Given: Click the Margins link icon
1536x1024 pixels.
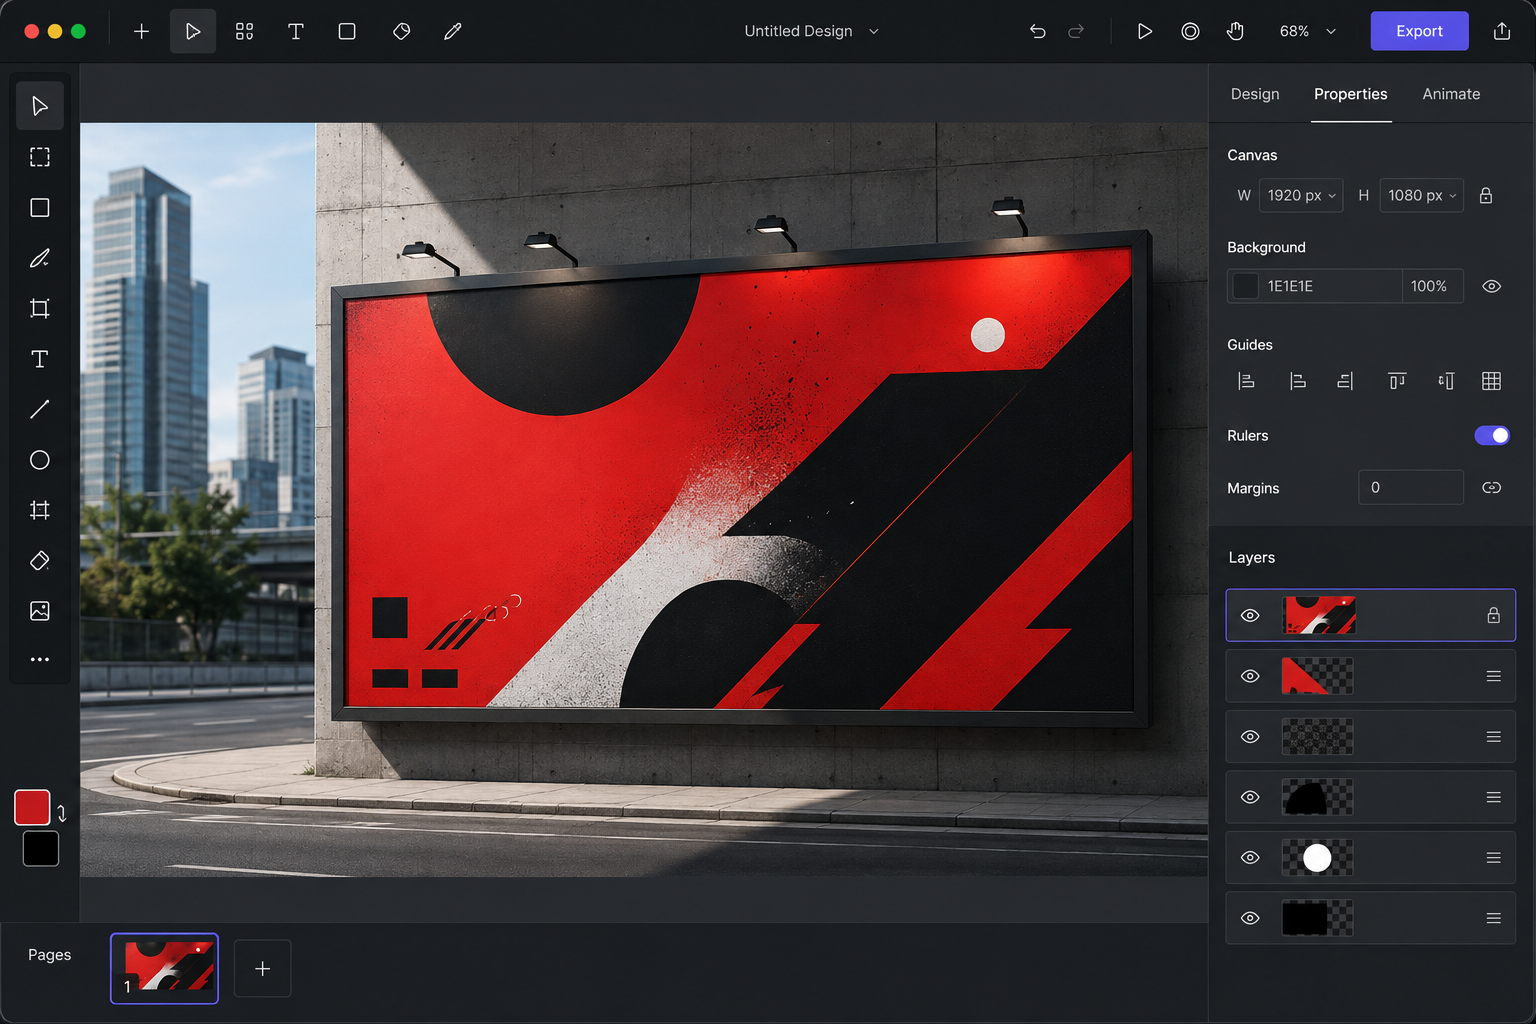Looking at the screenshot, I should pyautogui.click(x=1491, y=487).
